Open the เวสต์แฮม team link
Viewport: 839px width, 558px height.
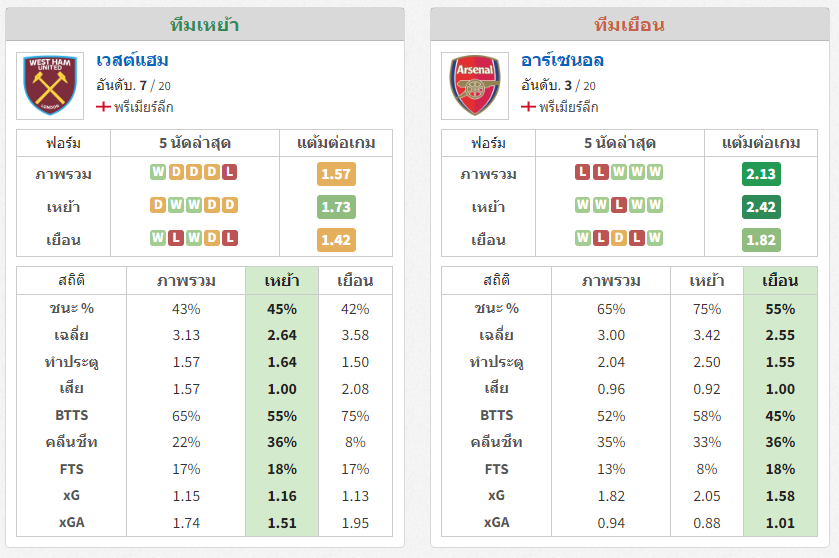click(132, 60)
